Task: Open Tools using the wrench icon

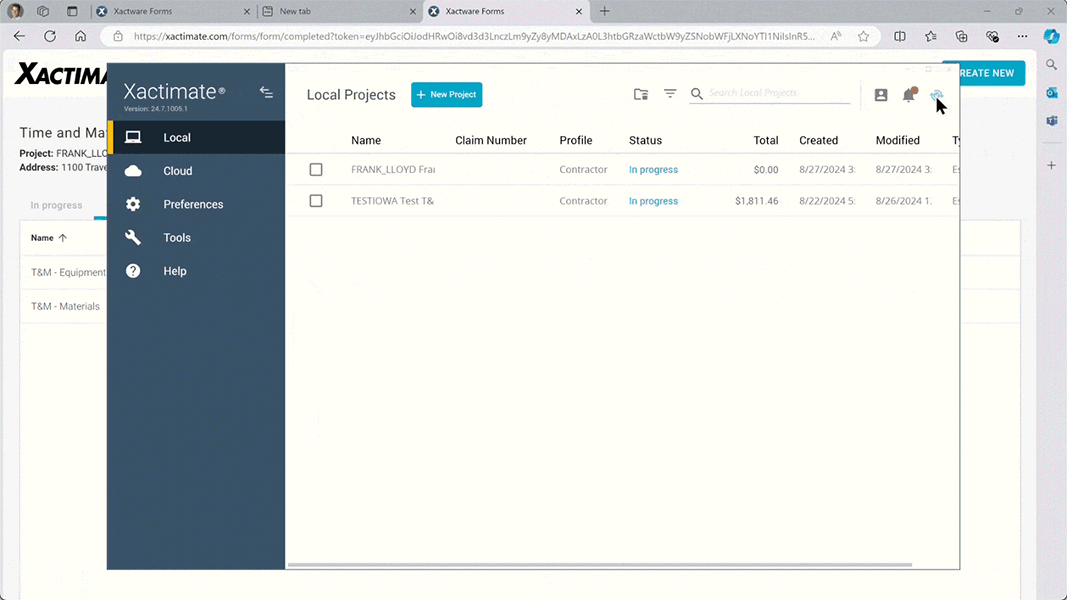Action: (177, 237)
